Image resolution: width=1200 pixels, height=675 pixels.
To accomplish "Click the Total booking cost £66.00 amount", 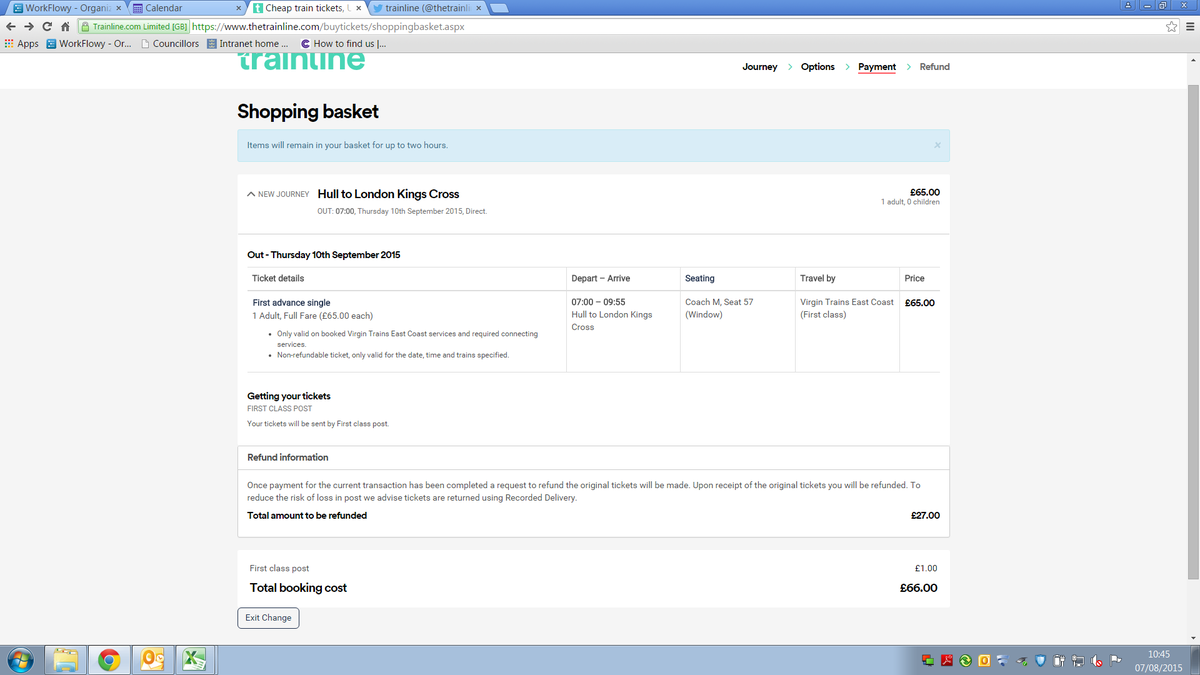I will (x=919, y=588).
